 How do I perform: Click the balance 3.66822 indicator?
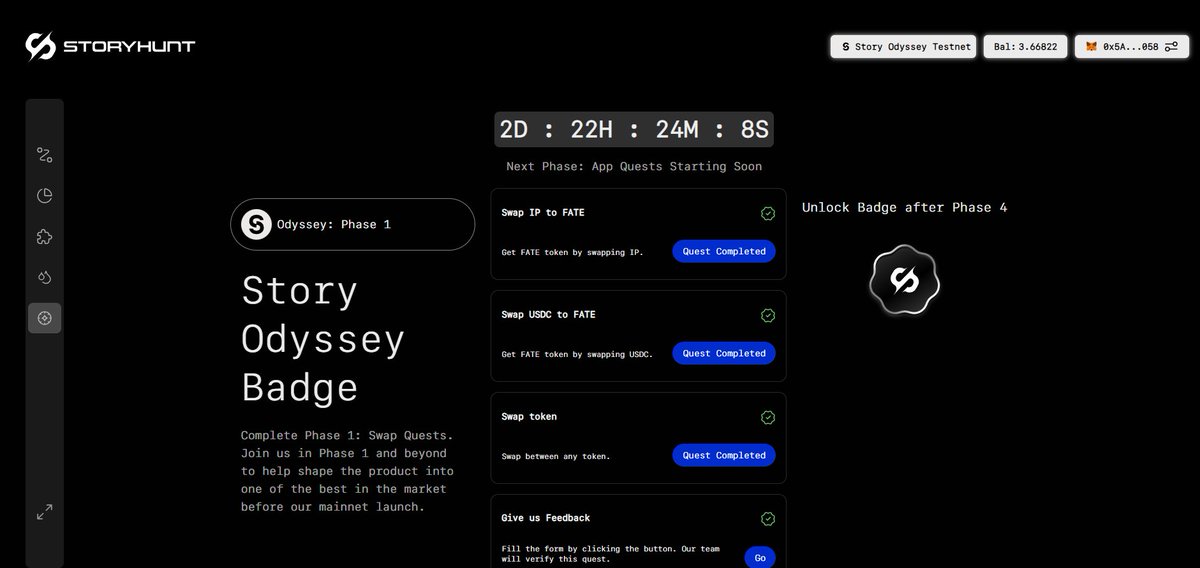1025,46
